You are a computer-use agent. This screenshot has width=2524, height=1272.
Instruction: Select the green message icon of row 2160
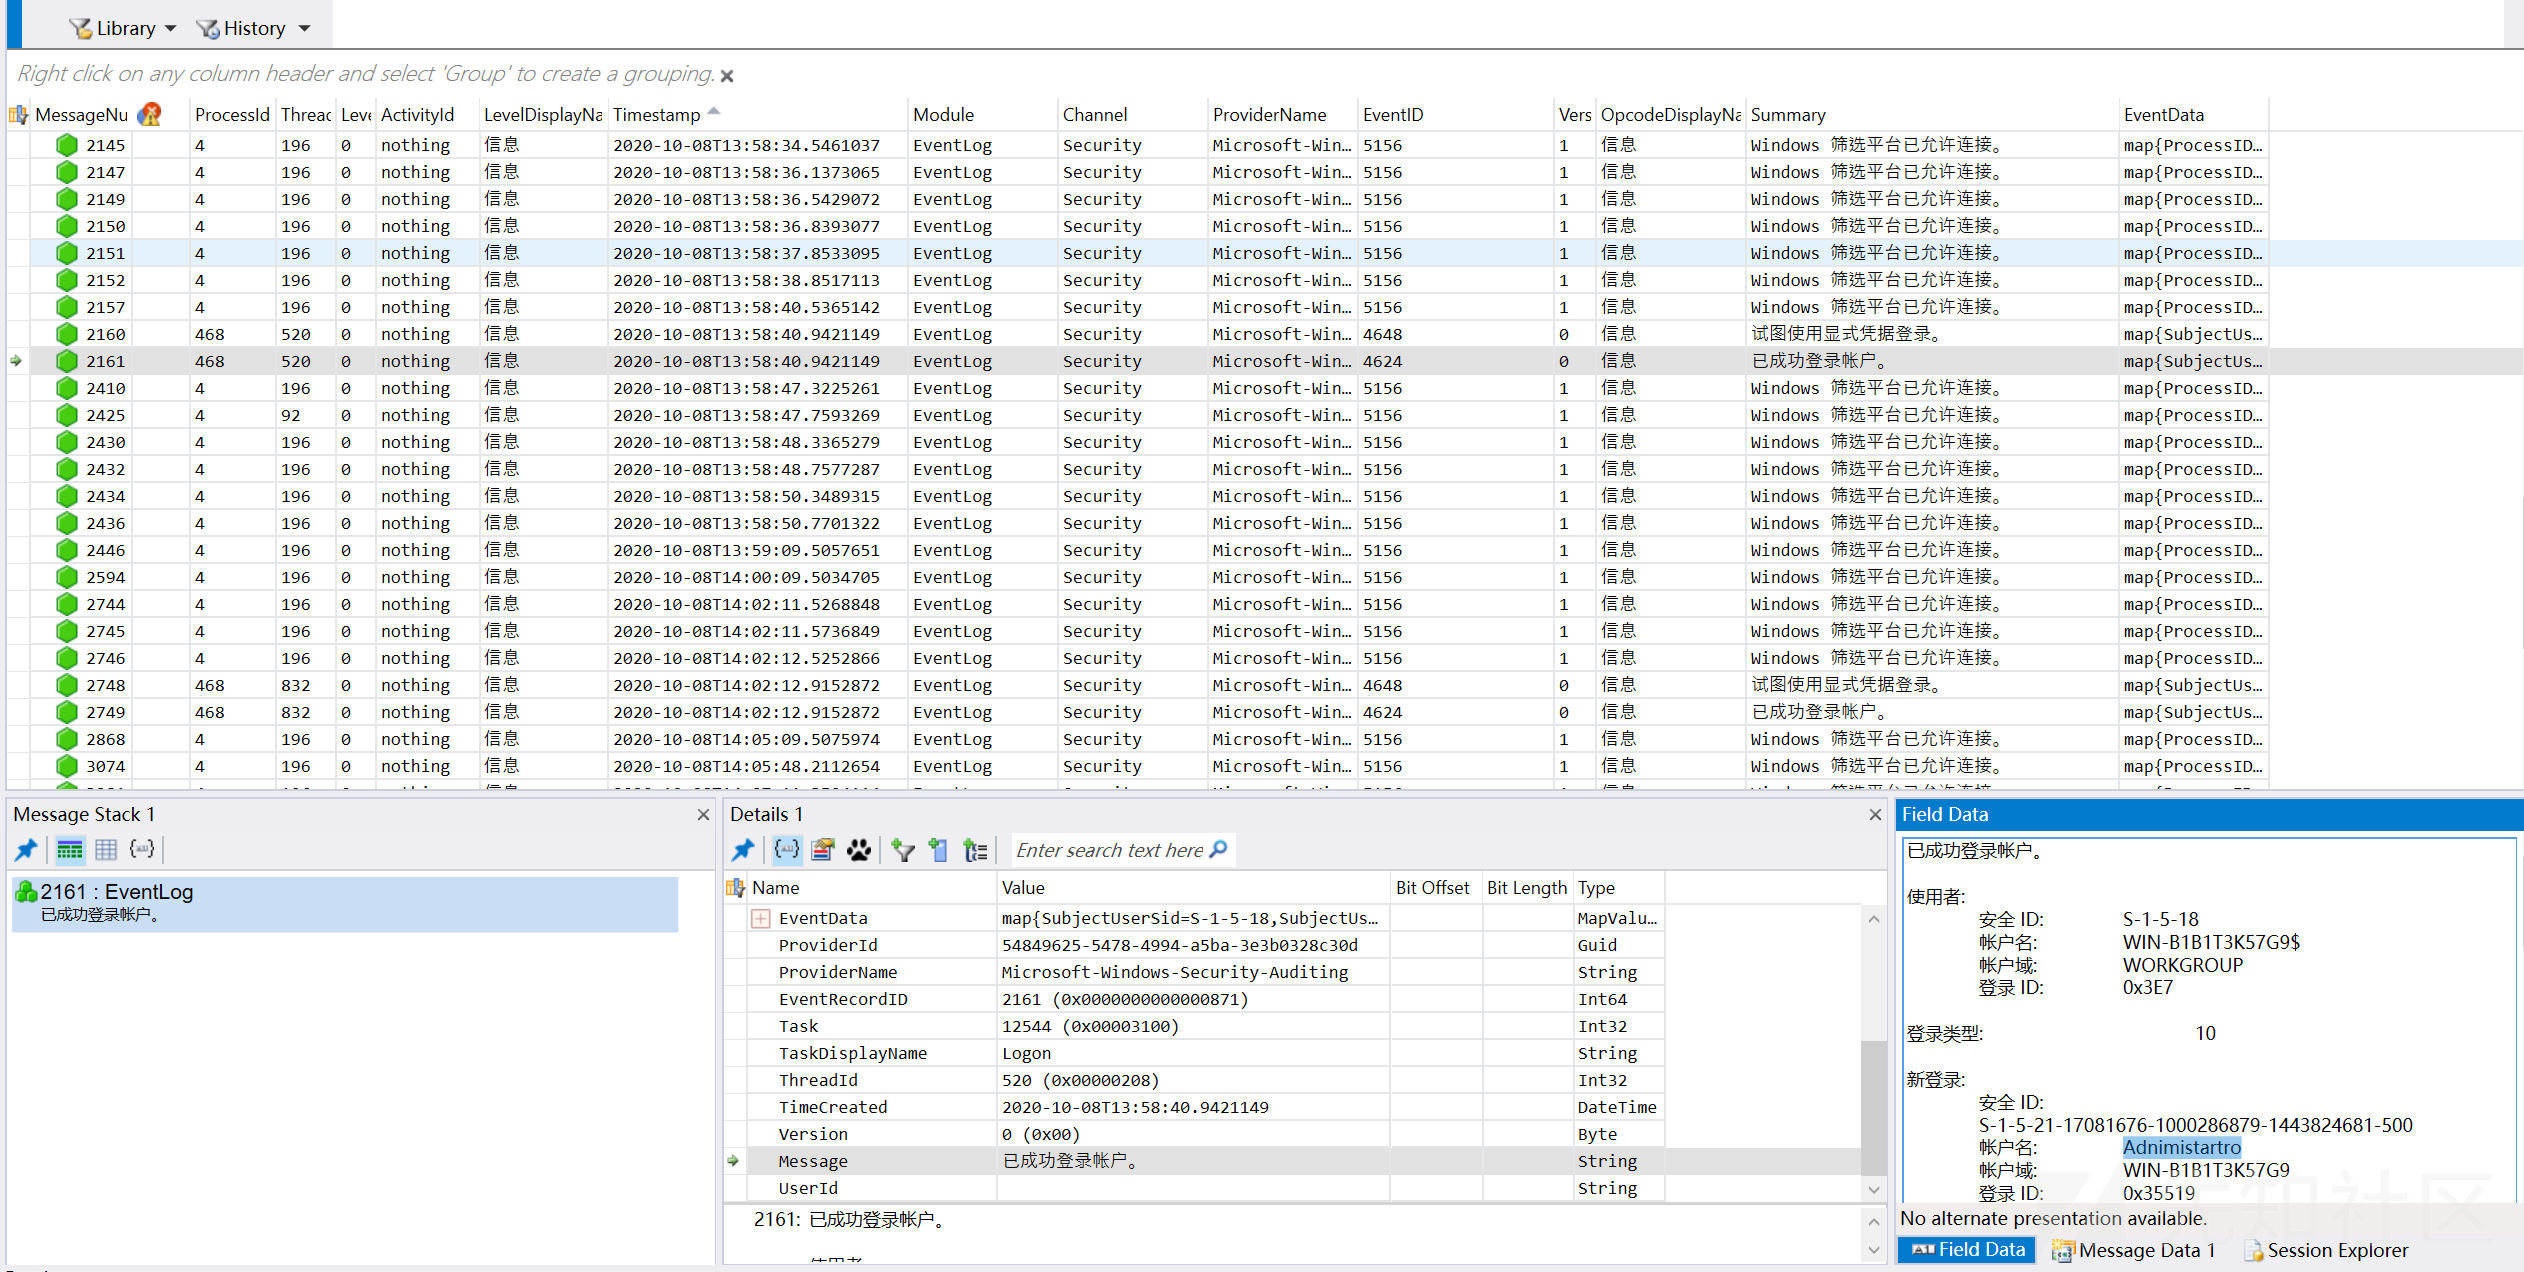click(67, 334)
